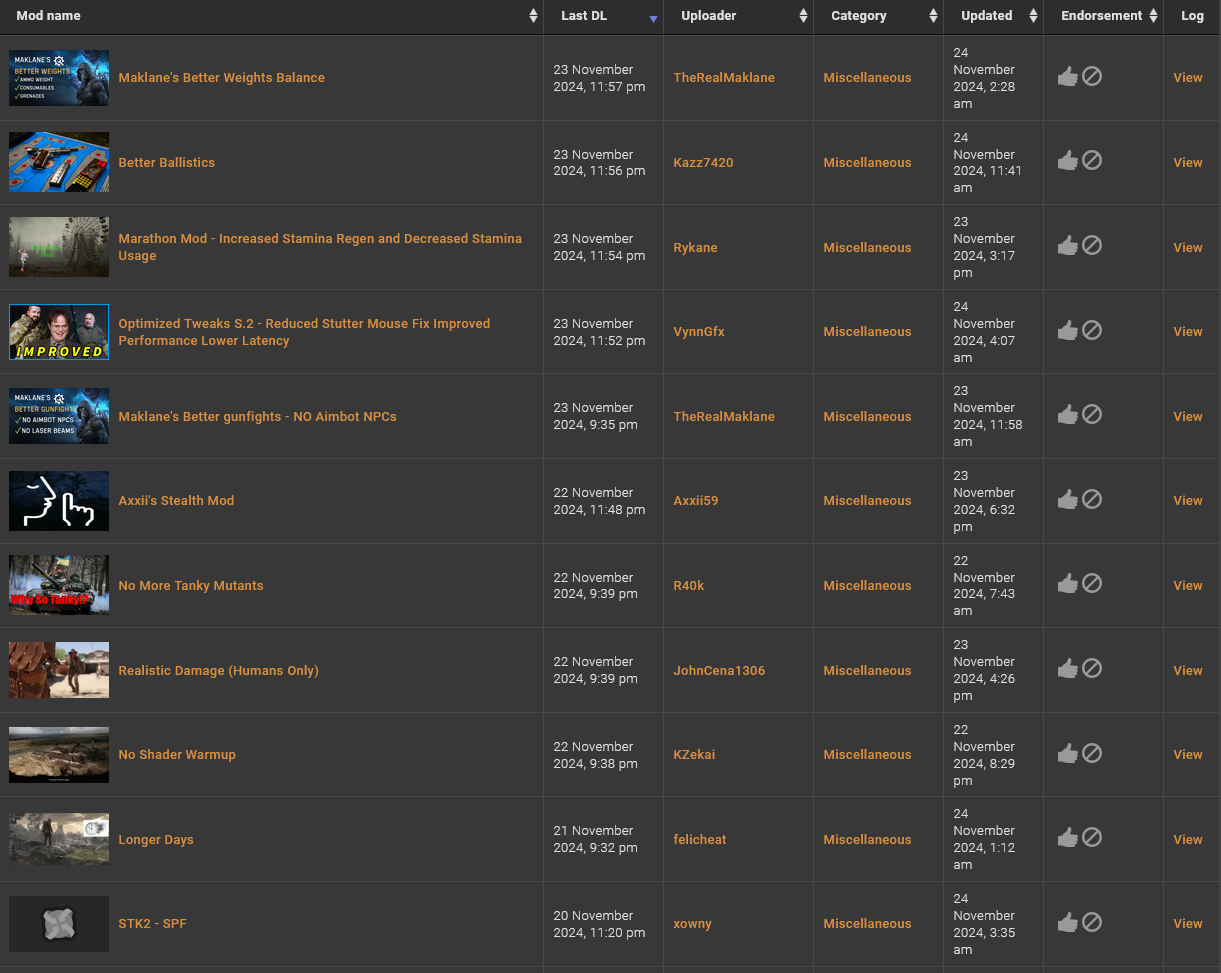
Task: Give thumbs-up to STK2 - SPF
Action: pyautogui.click(x=1067, y=923)
